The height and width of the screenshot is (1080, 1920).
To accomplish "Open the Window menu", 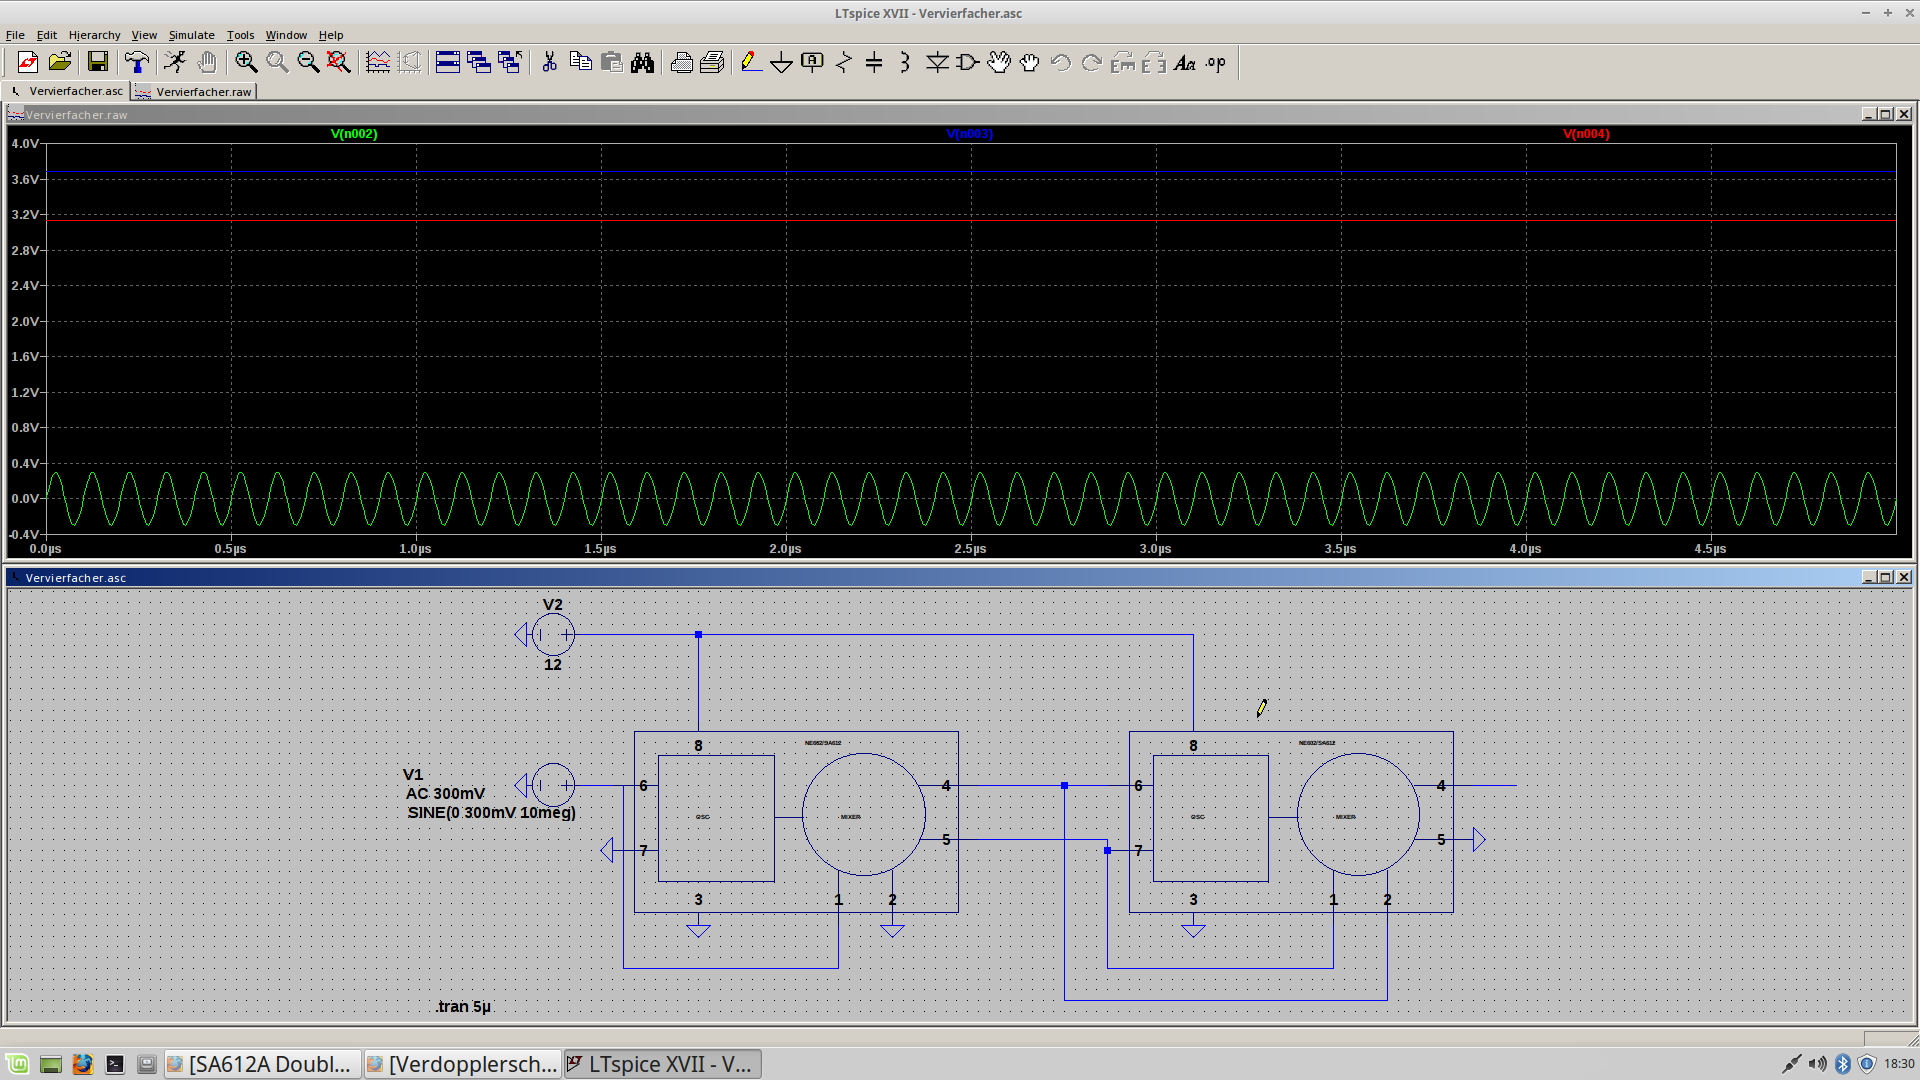I will [286, 35].
